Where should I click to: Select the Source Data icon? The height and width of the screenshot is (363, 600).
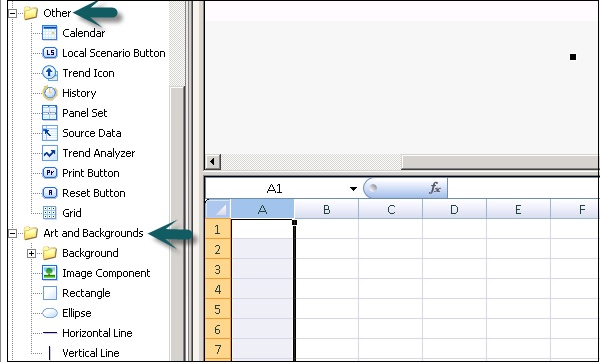pos(50,133)
